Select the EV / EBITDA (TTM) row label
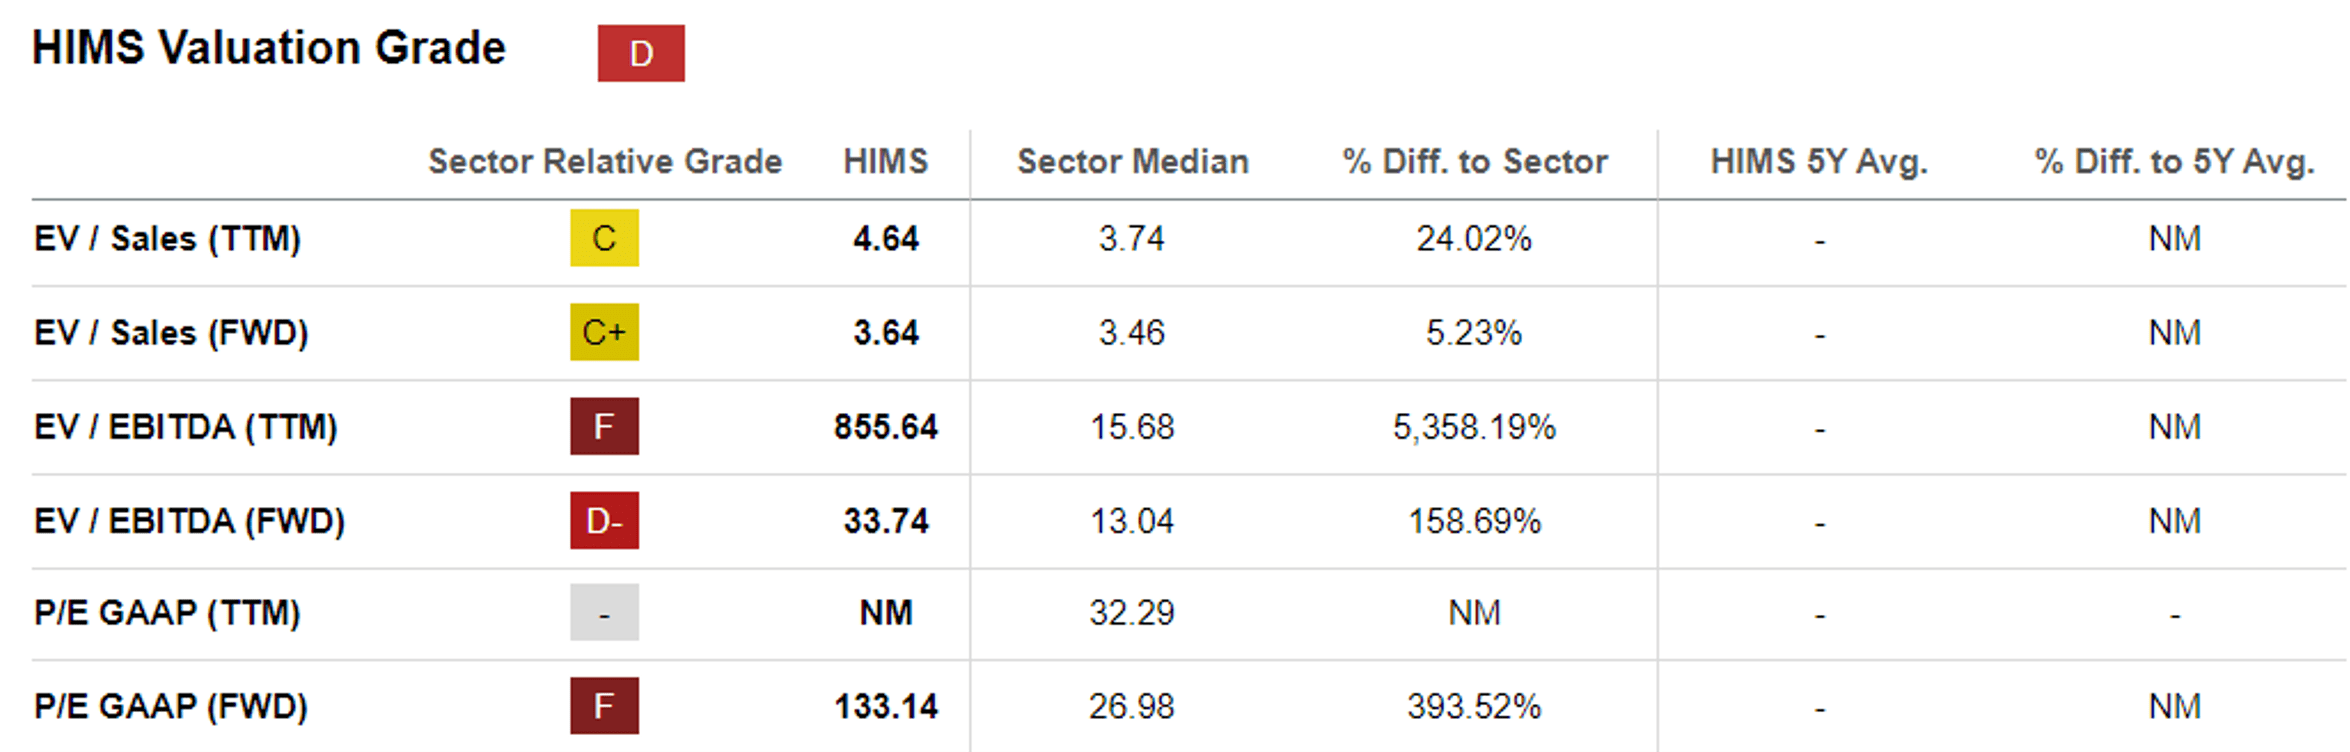This screenshot has width=2350, height=752. click(x=186, y=427)
